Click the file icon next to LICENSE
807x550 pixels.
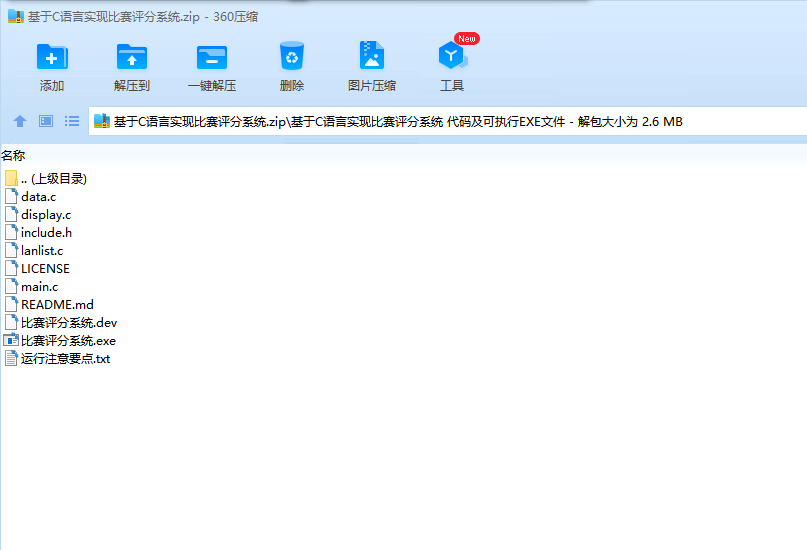tap(11, 269)
